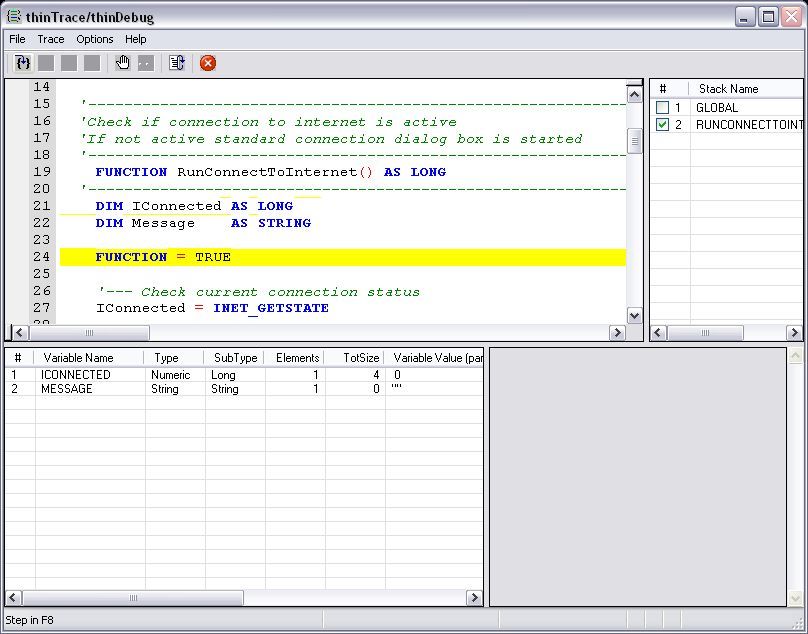The width and height of the screenshot is (808, 634).
Task: Click the Variable Name column header
Action: (x=78, y=357)
